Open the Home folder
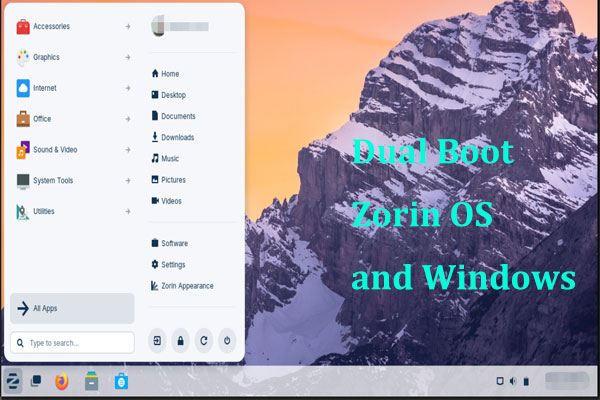 pyautogui.click(x=165, y=73)
